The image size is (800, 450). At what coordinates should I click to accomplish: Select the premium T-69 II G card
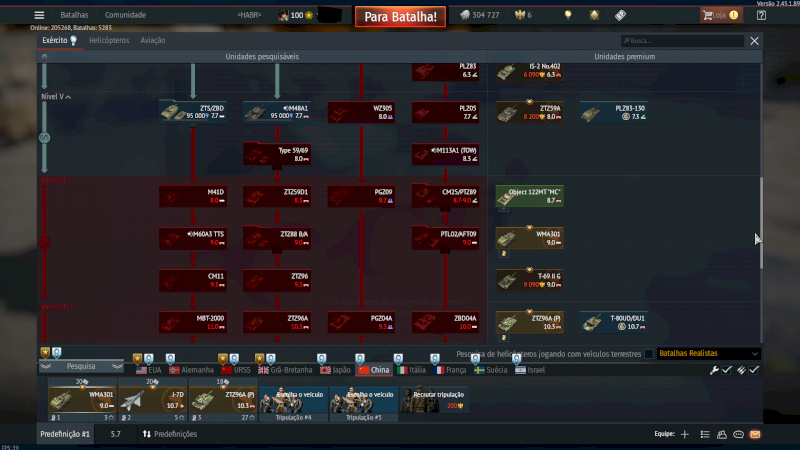[530, 280]
